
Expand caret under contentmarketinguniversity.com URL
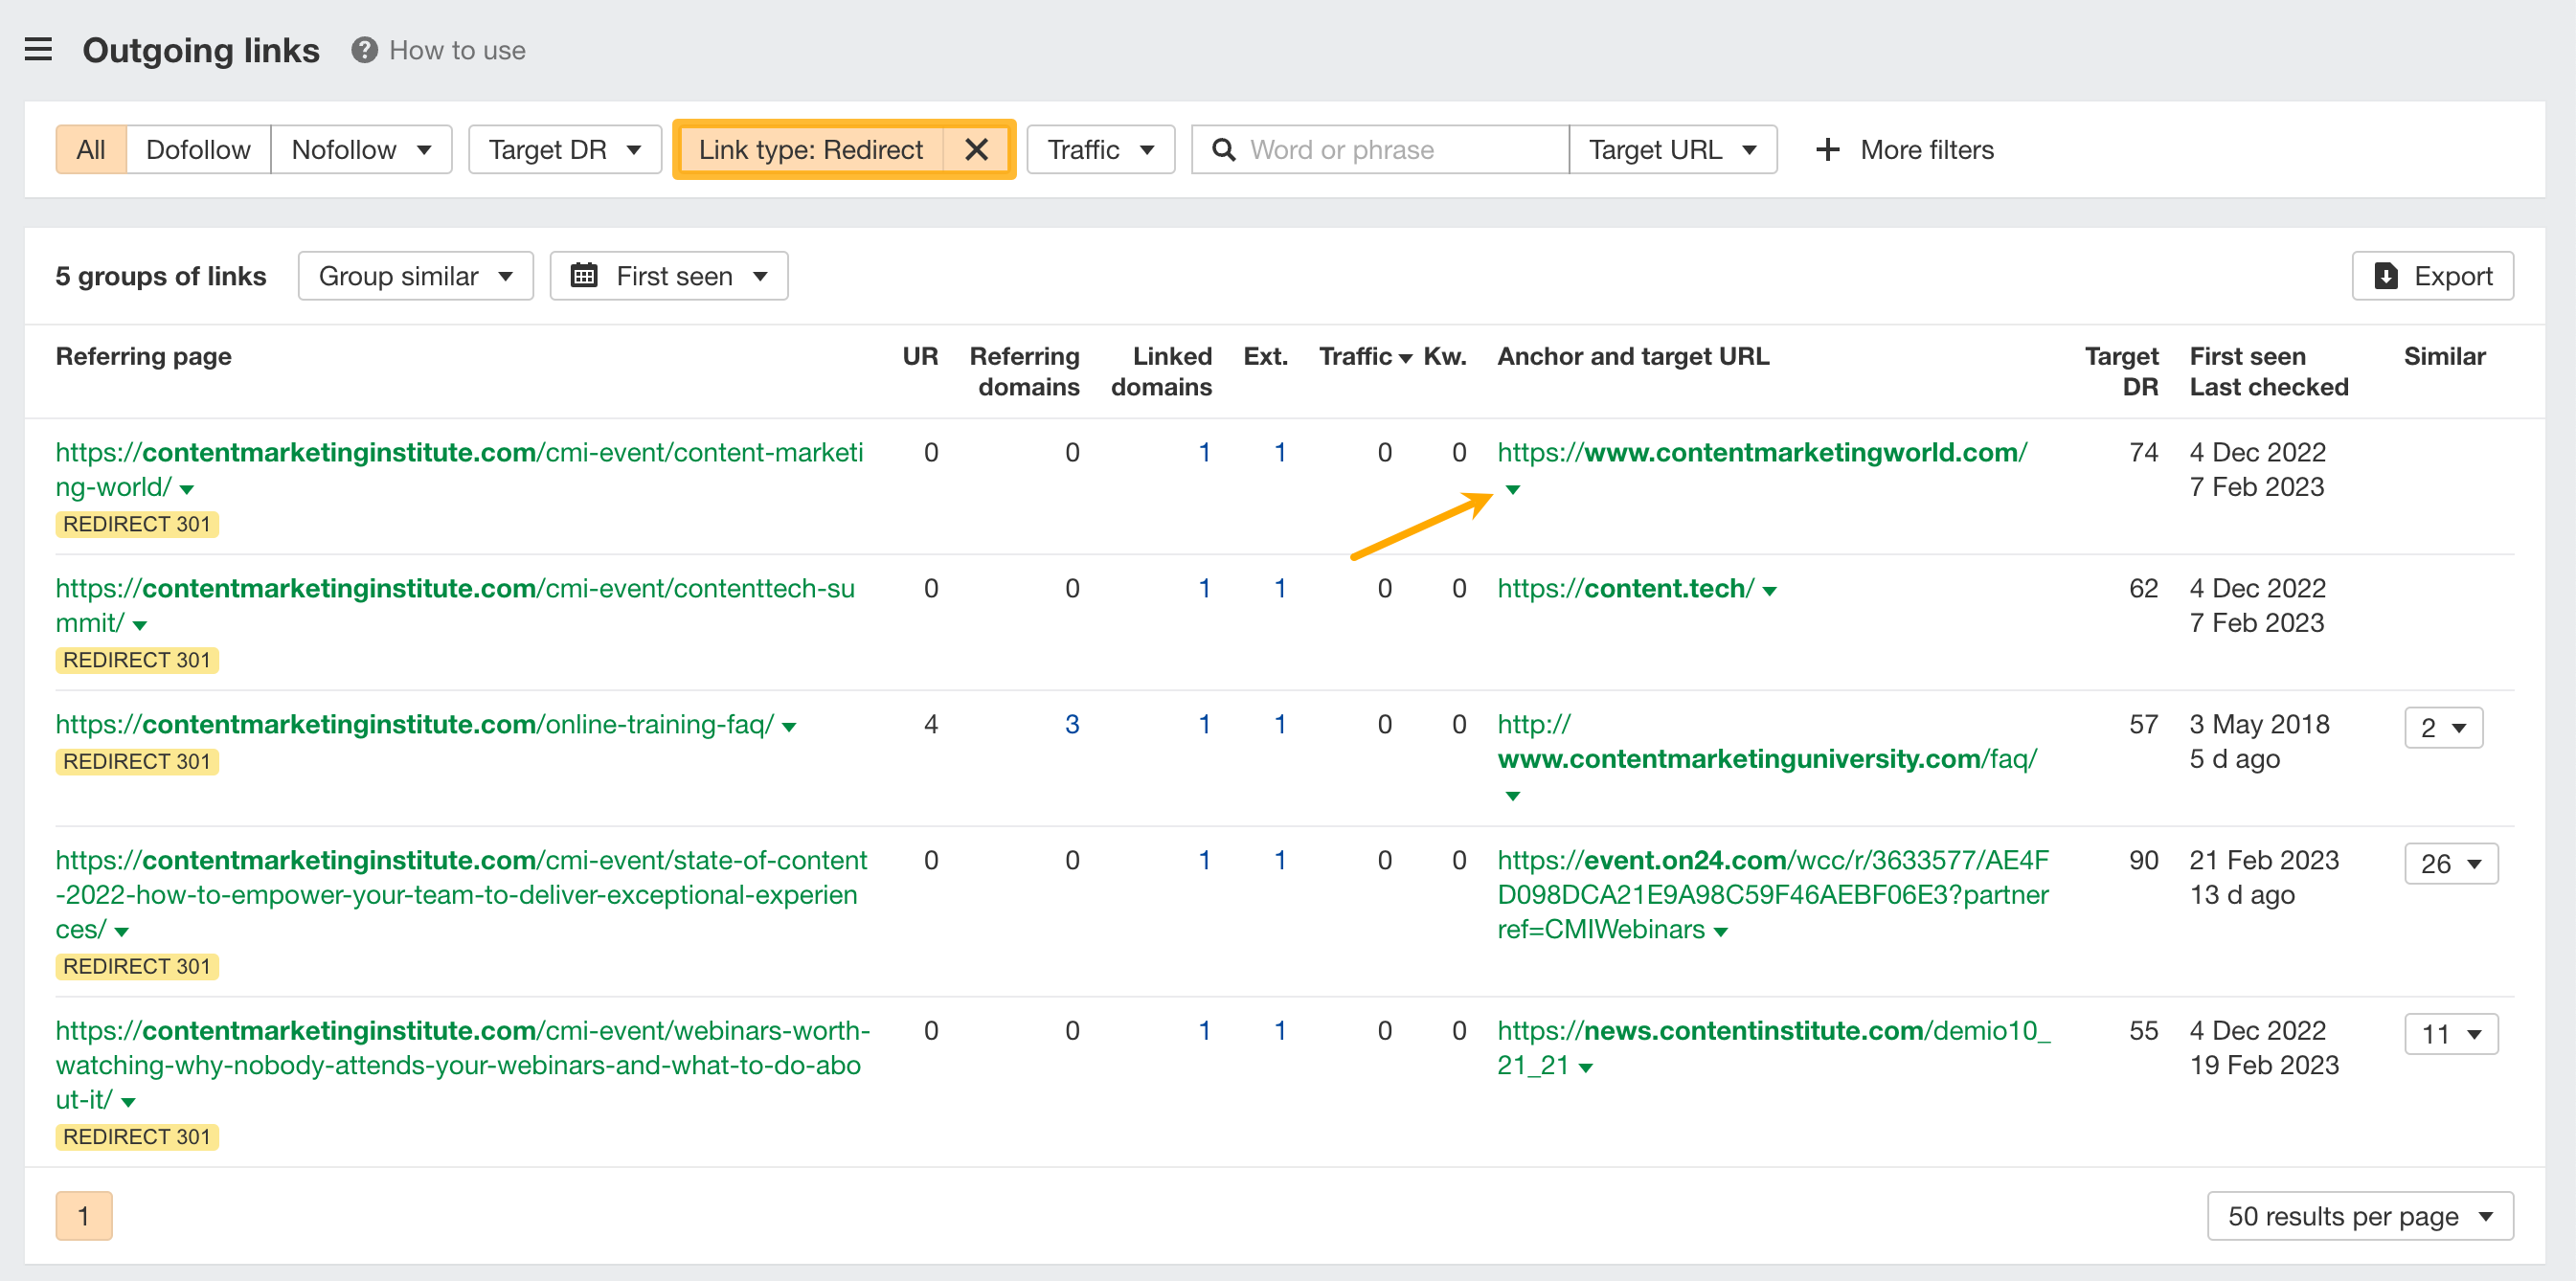point(1512,795)
